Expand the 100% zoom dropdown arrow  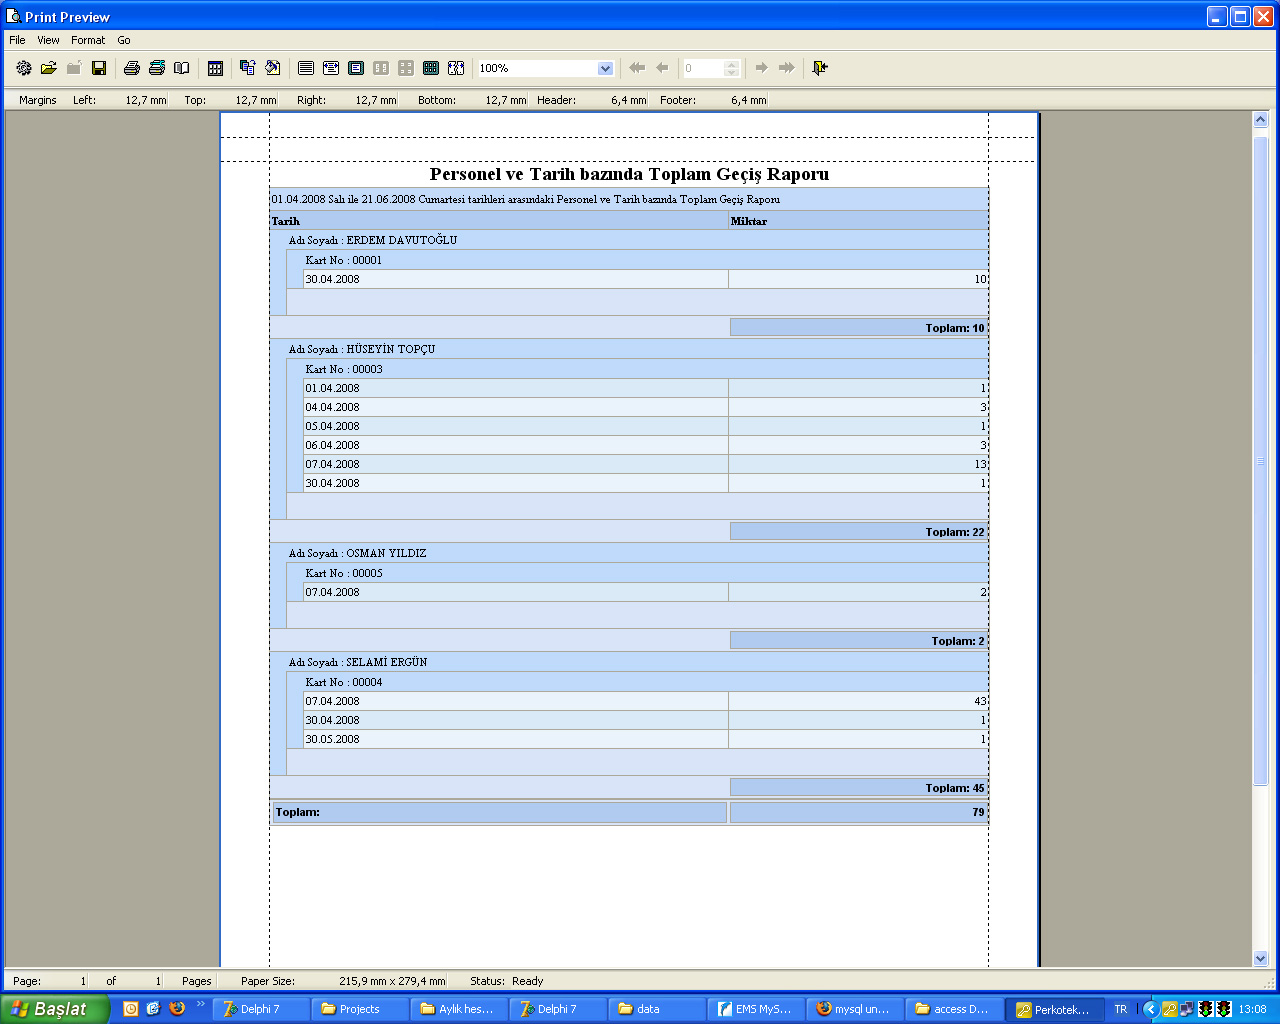pyautogui.click(x=605, y=68)
